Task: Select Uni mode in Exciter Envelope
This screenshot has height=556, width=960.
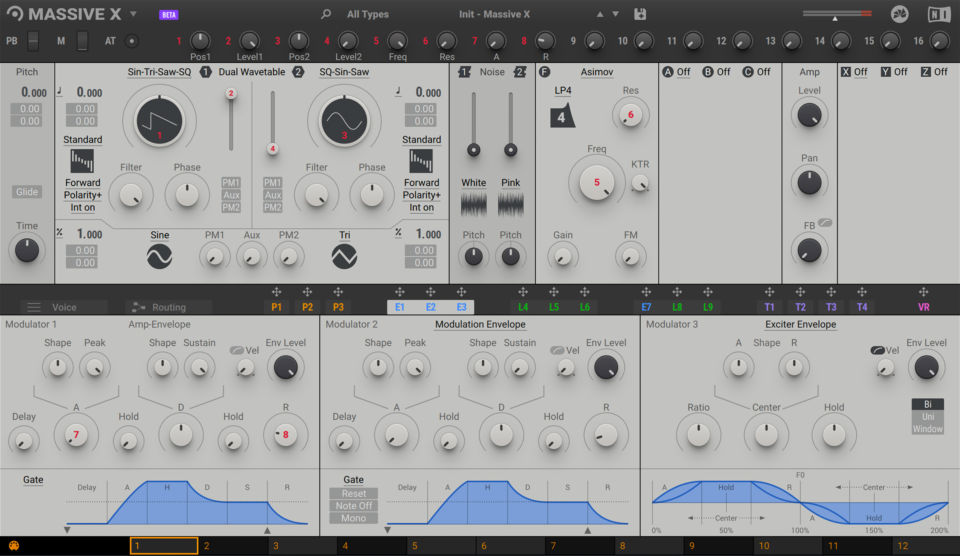Action: click(x=927, y=416)
